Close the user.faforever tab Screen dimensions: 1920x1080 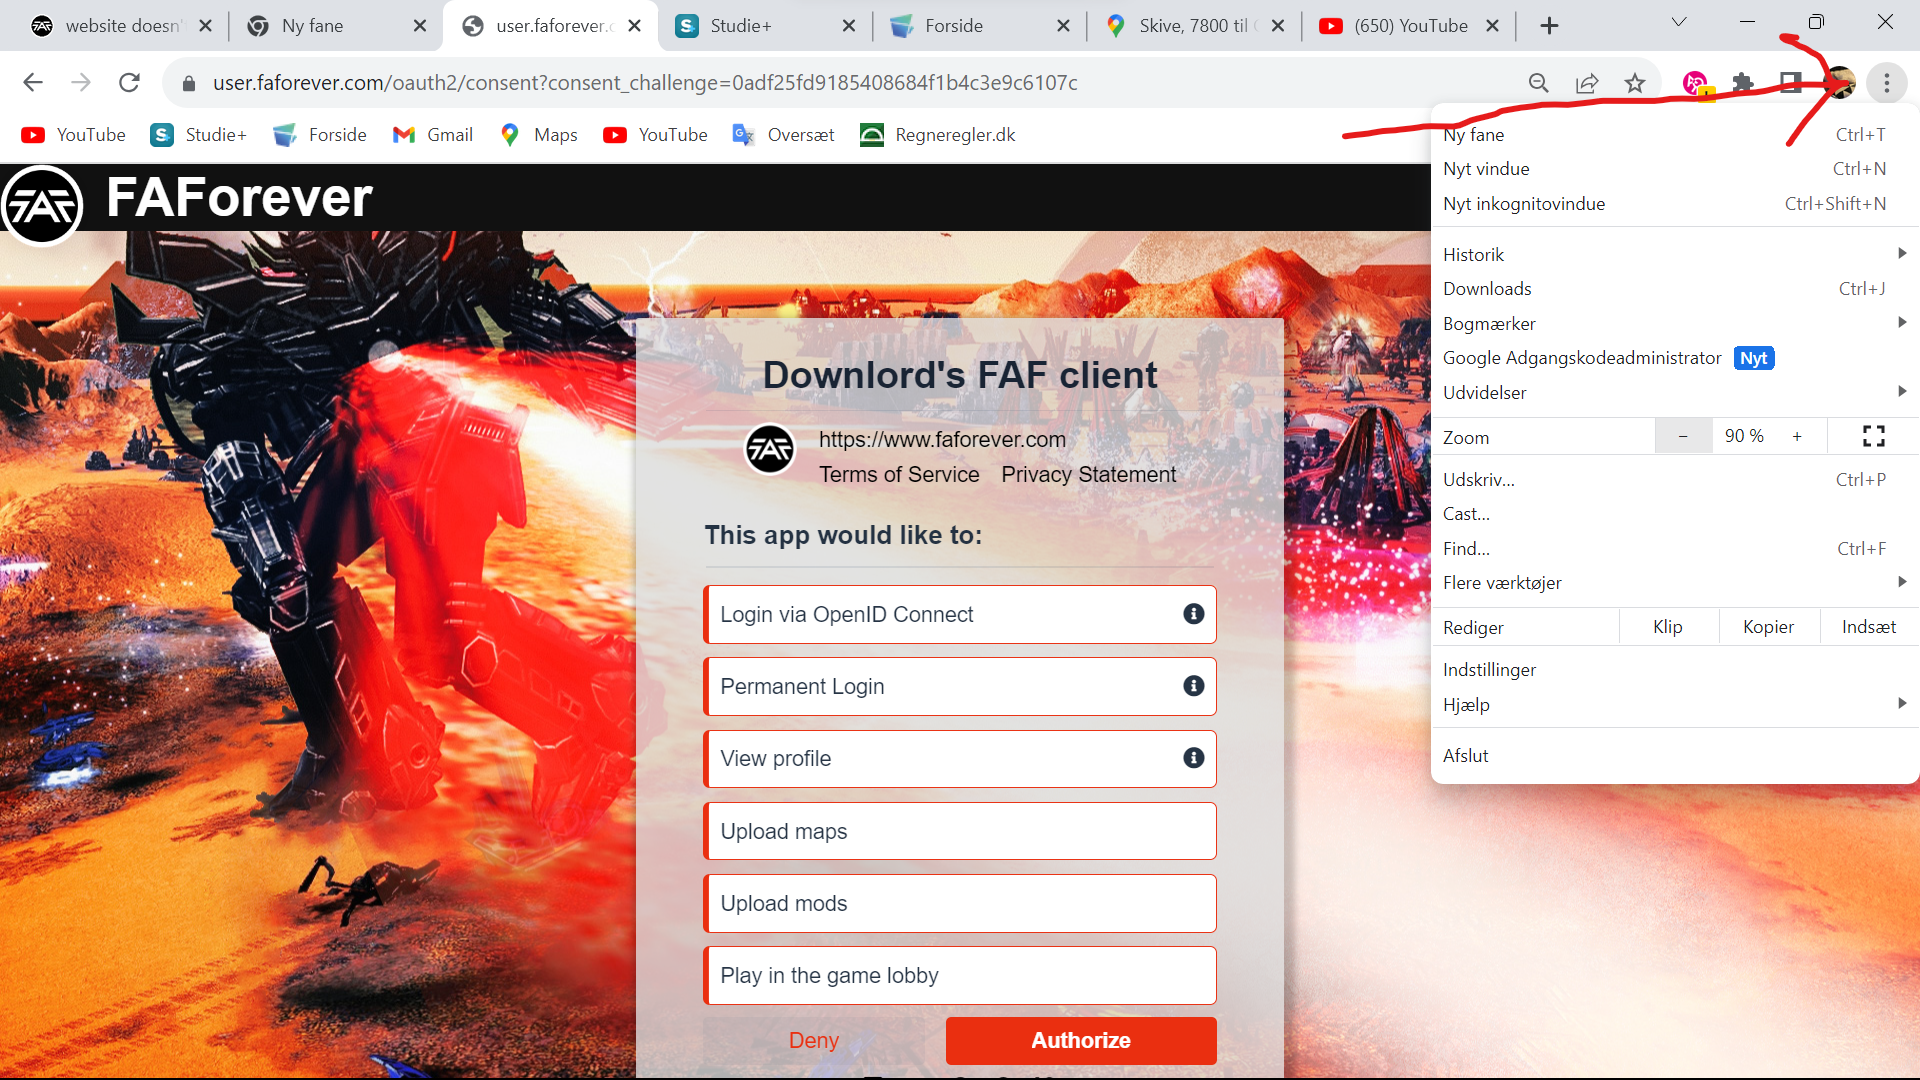coord(634,26)
